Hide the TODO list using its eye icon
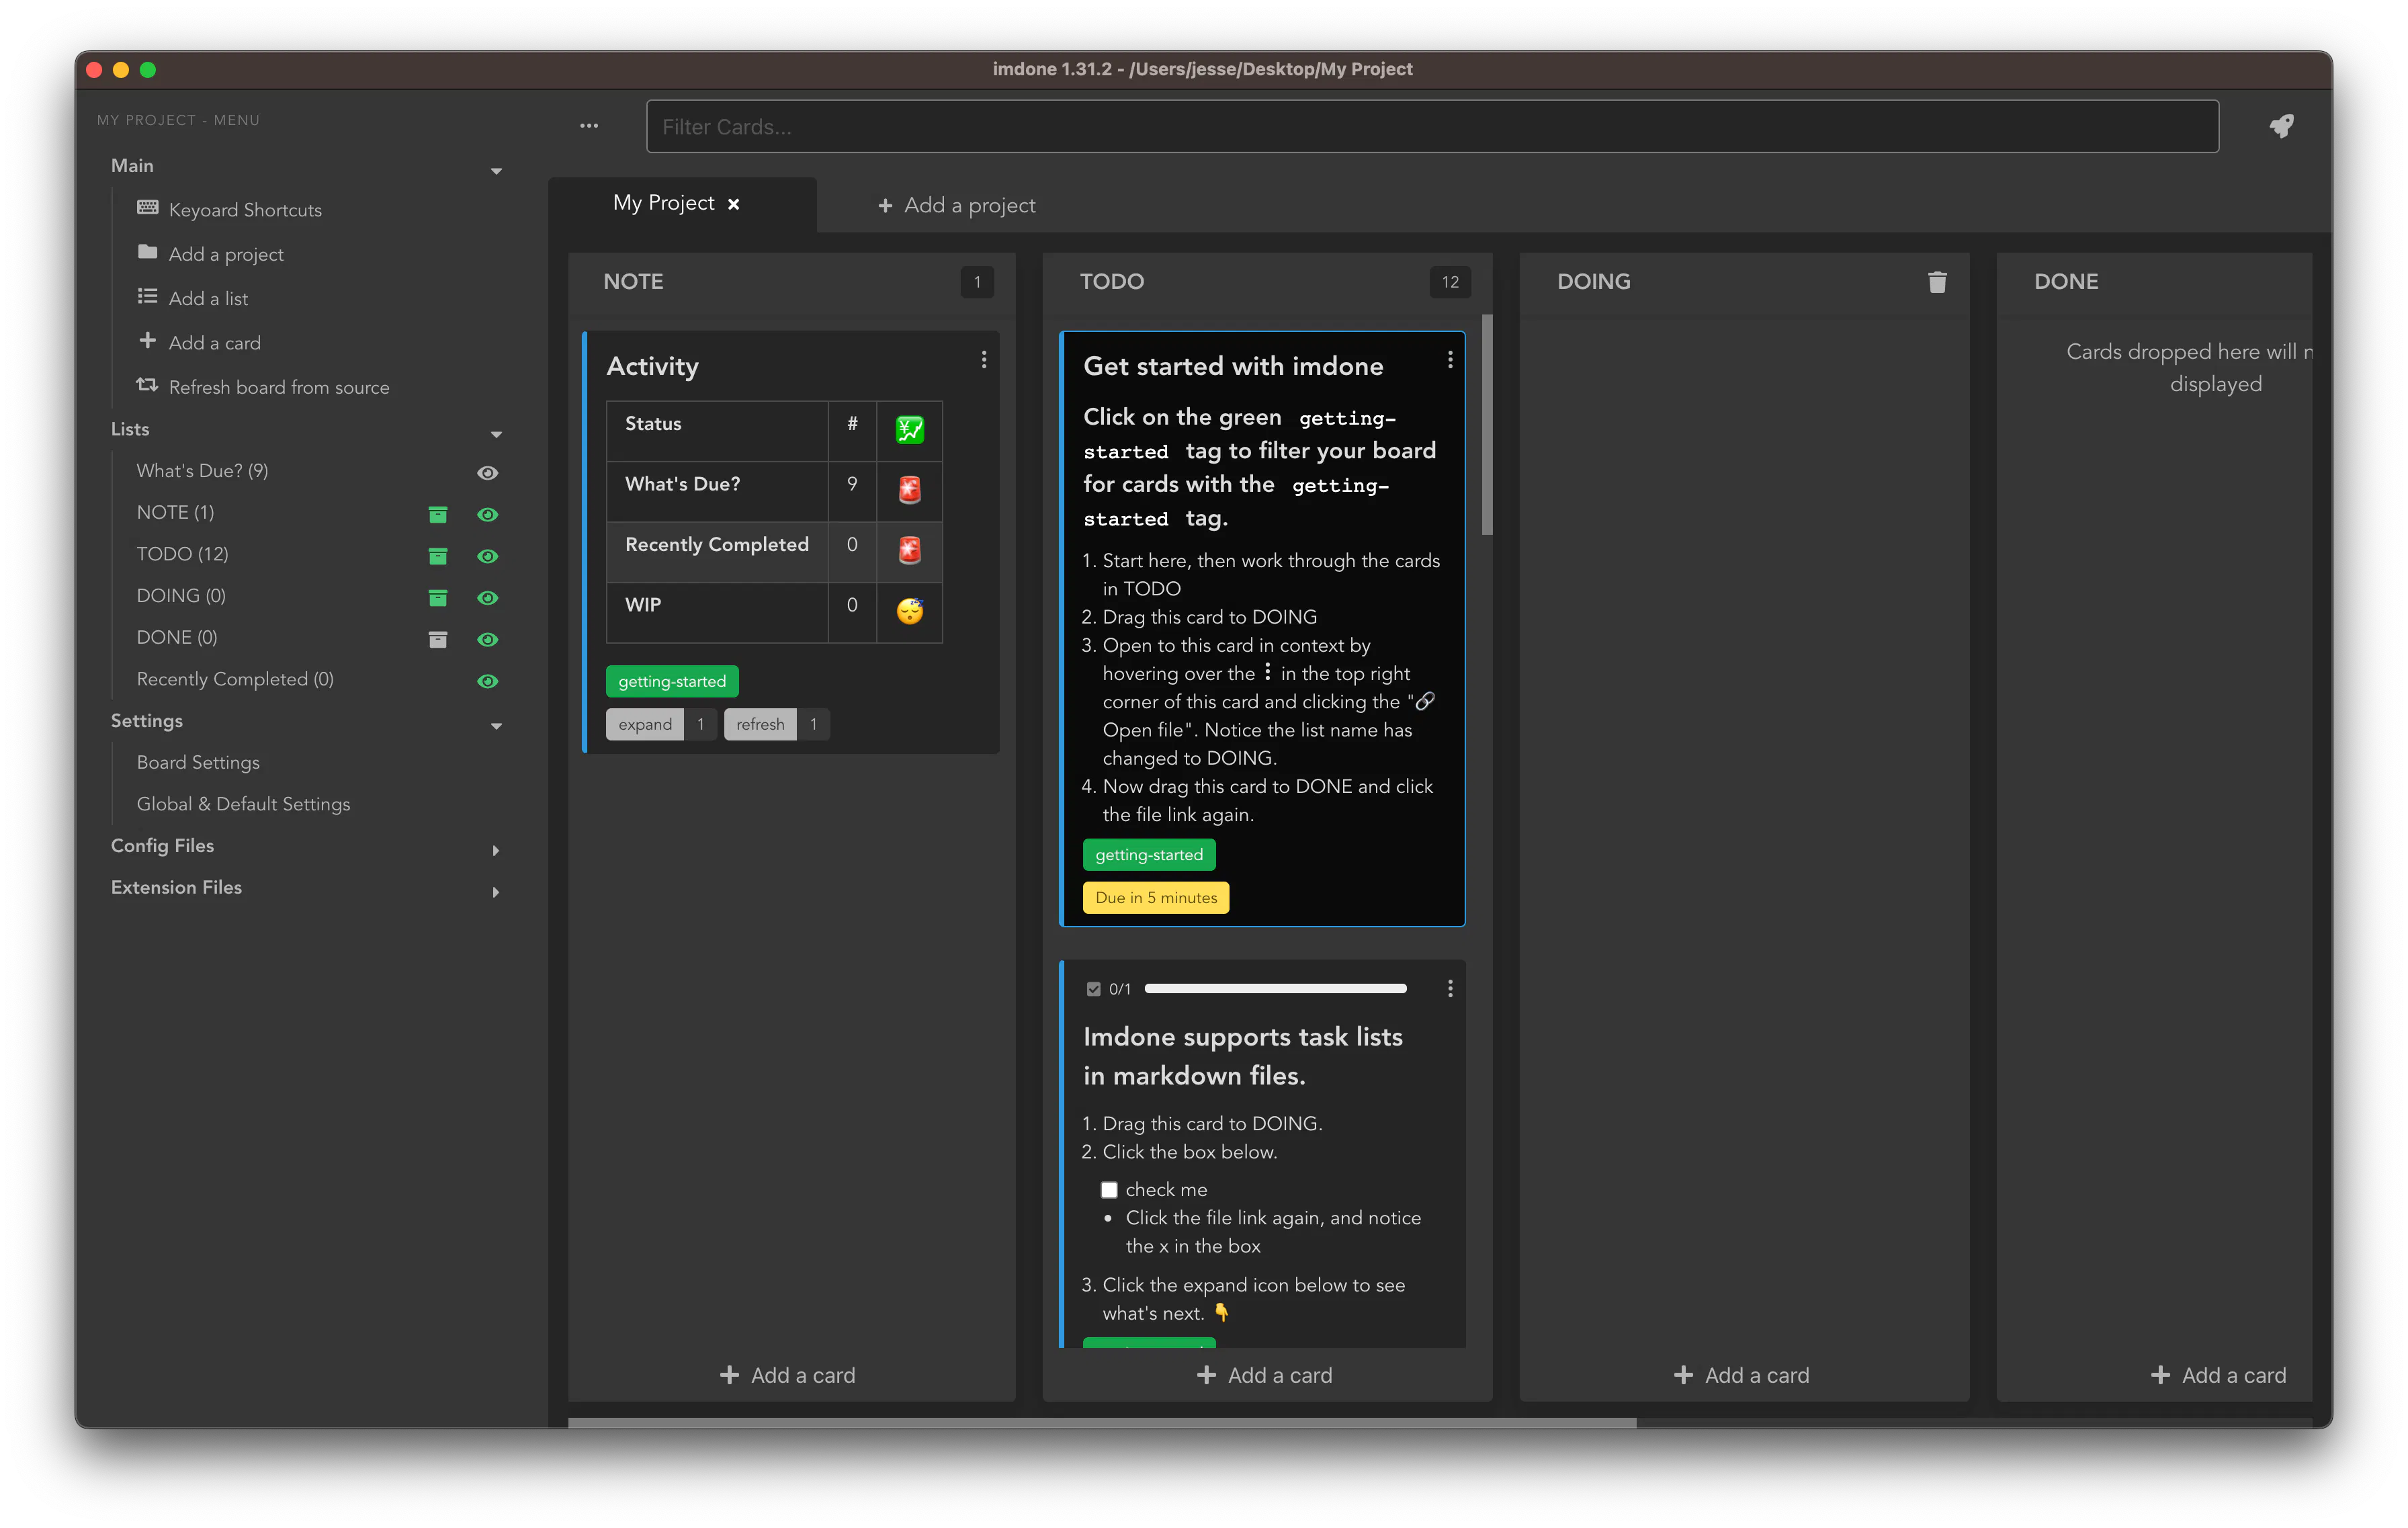 point(487,556)
